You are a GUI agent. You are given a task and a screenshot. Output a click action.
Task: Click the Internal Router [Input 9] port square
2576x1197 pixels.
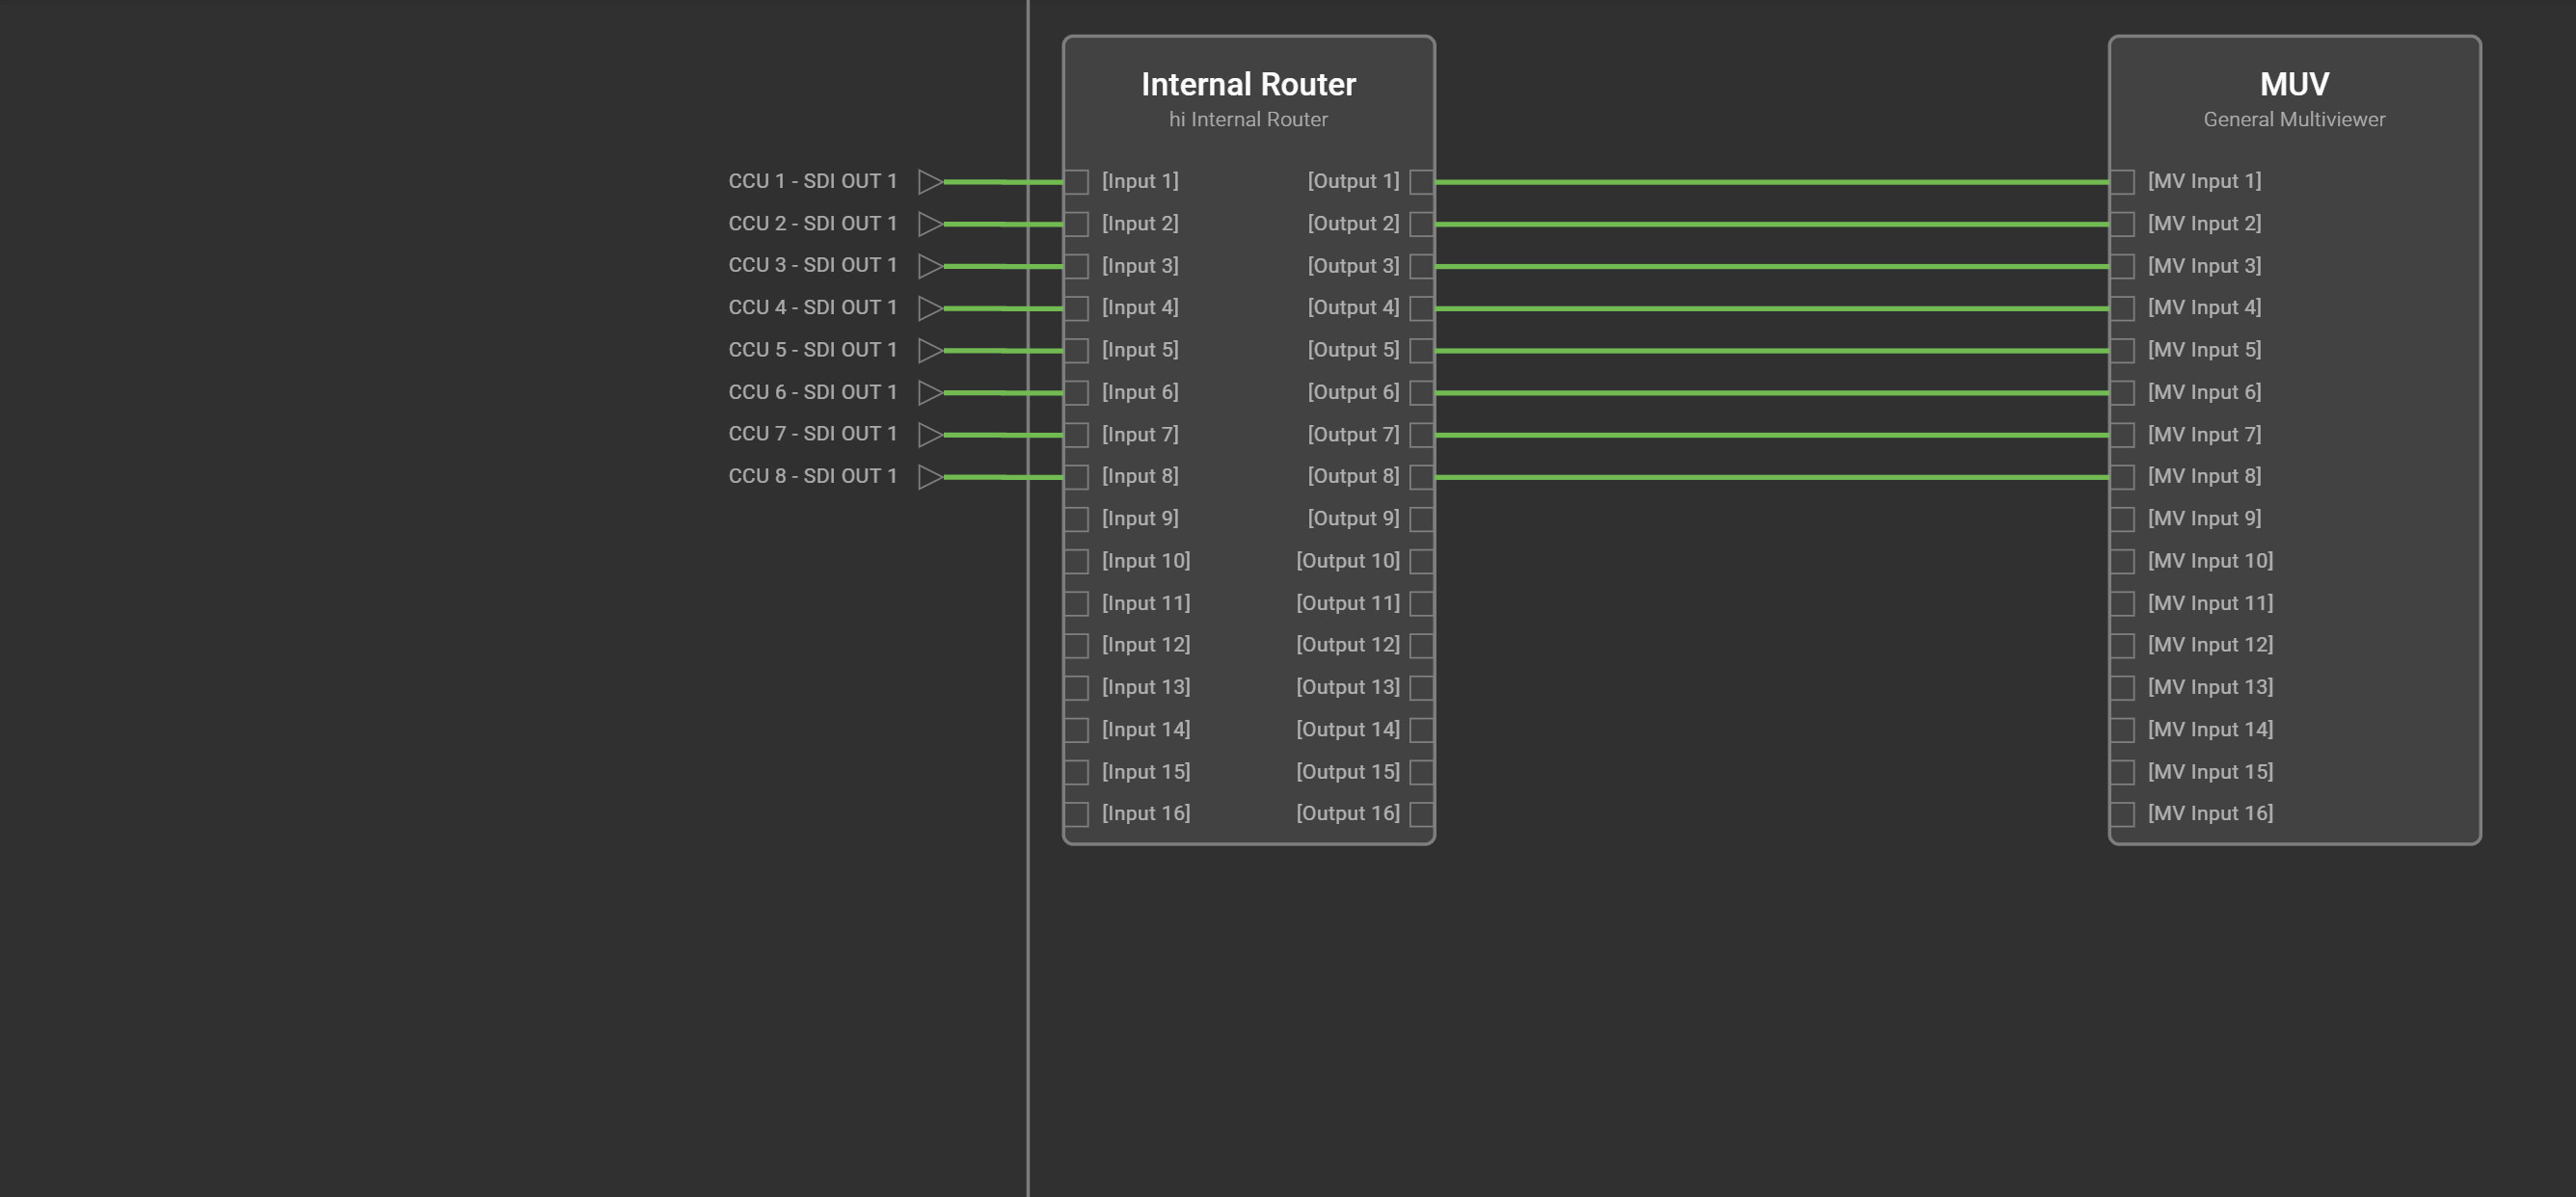point(1077,519)
